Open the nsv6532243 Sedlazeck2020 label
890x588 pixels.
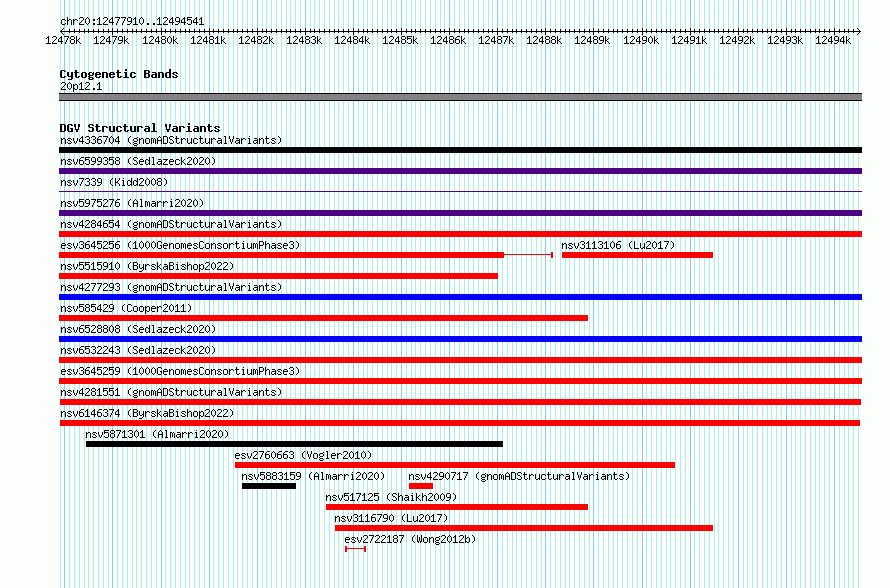pos(138,350)
